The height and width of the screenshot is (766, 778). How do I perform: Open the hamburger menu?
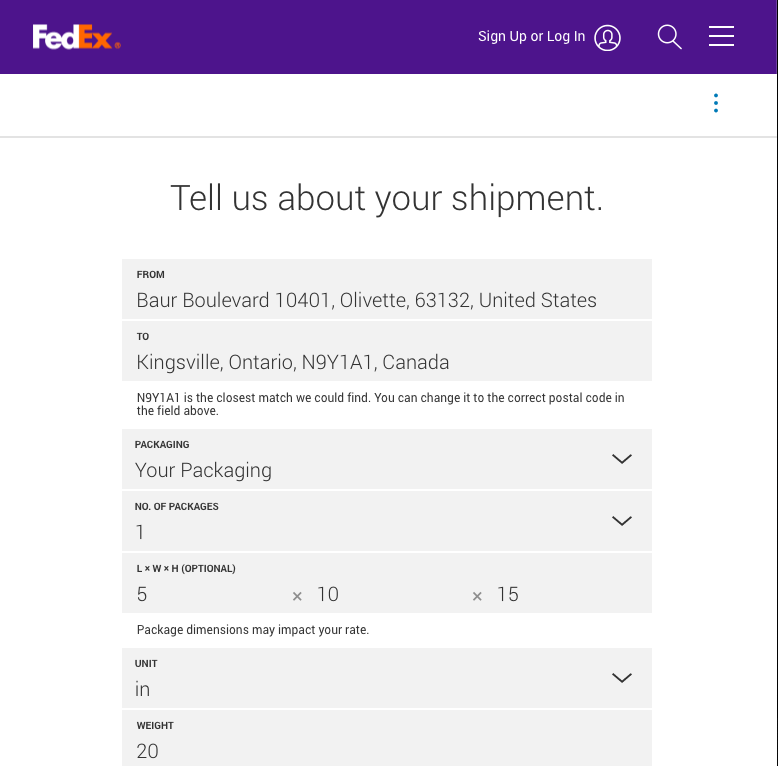coord(721,36)
